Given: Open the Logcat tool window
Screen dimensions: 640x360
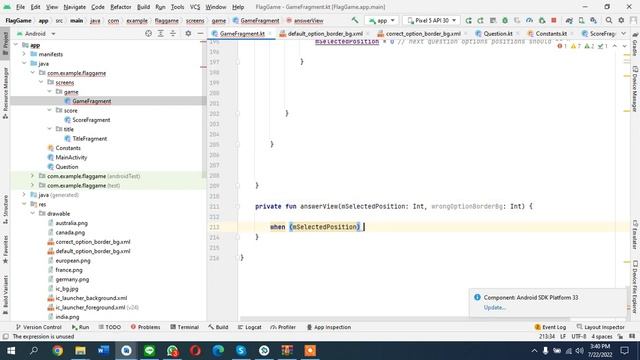Looking at the screenshot, I should [x=249, y=327].
